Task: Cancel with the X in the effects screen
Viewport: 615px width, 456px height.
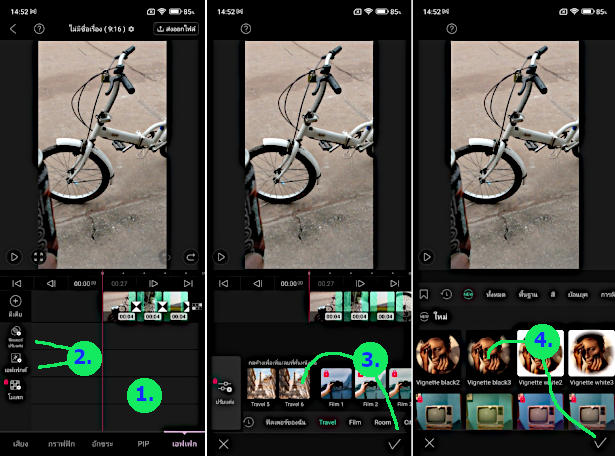Action: (x=429, y=443)
